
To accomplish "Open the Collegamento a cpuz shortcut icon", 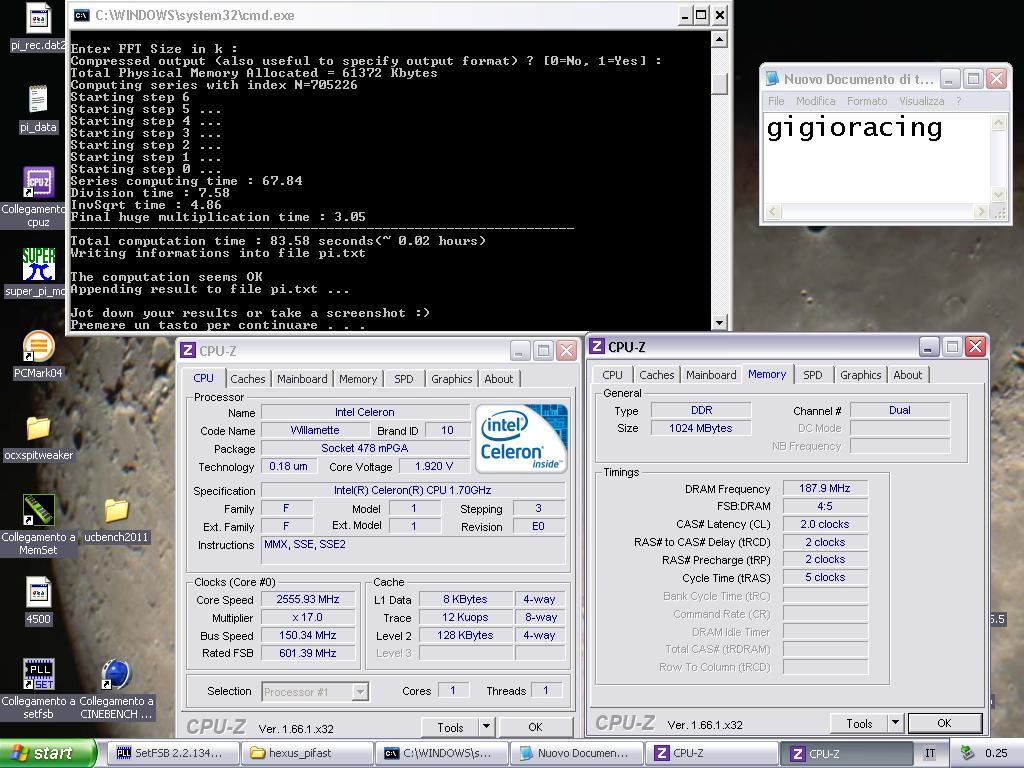I will click(x=39, y=182).
